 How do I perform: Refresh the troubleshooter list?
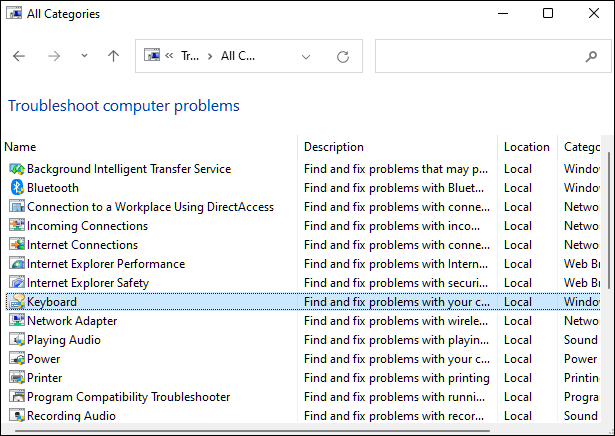(344, 57)
